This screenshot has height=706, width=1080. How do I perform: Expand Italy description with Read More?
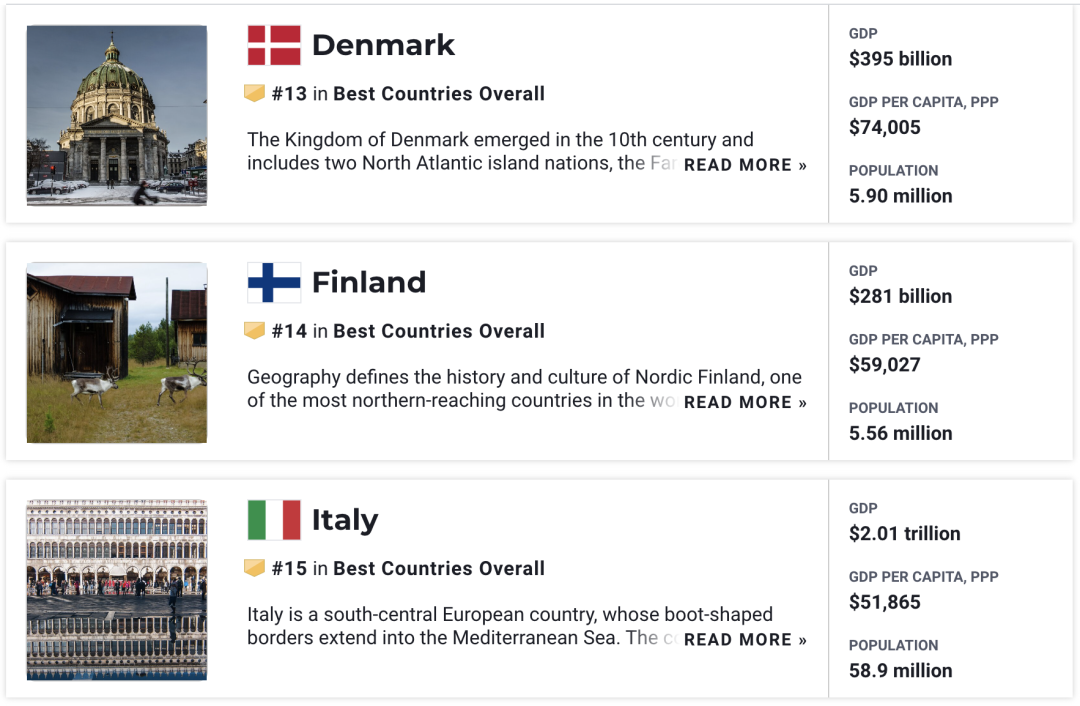point(745,639)
